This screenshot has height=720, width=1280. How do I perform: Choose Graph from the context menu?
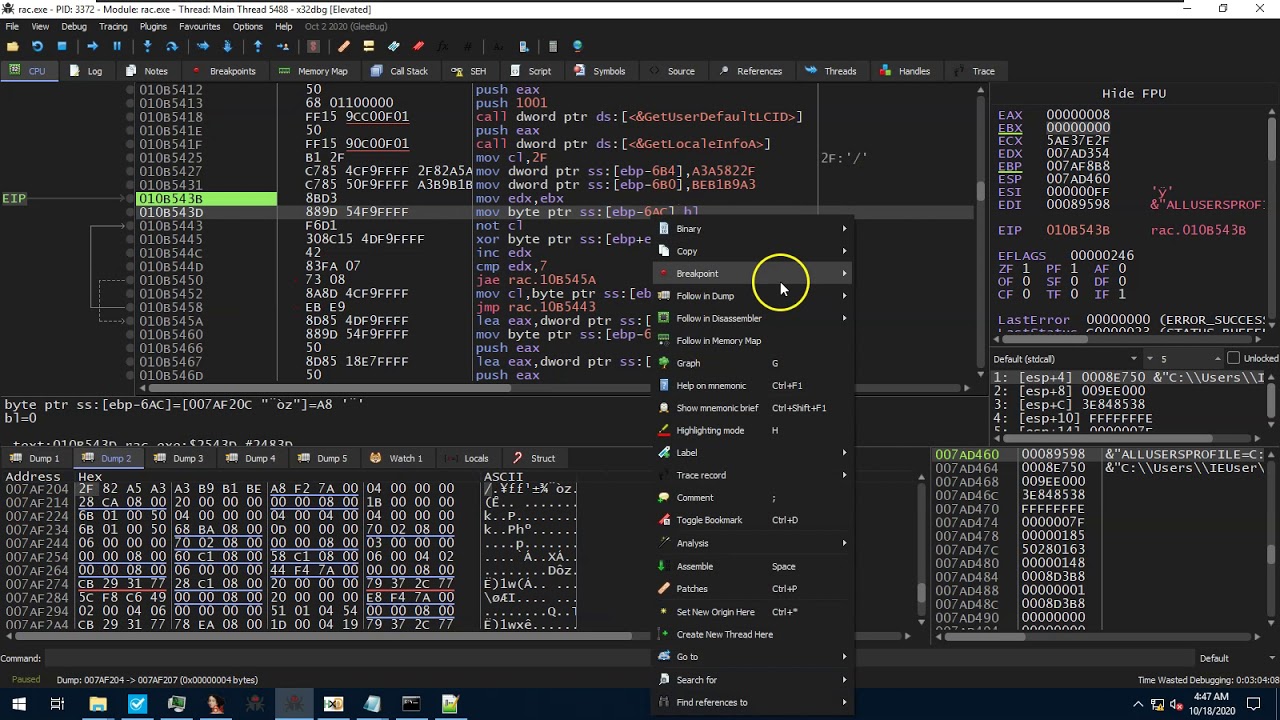point(753,363)
